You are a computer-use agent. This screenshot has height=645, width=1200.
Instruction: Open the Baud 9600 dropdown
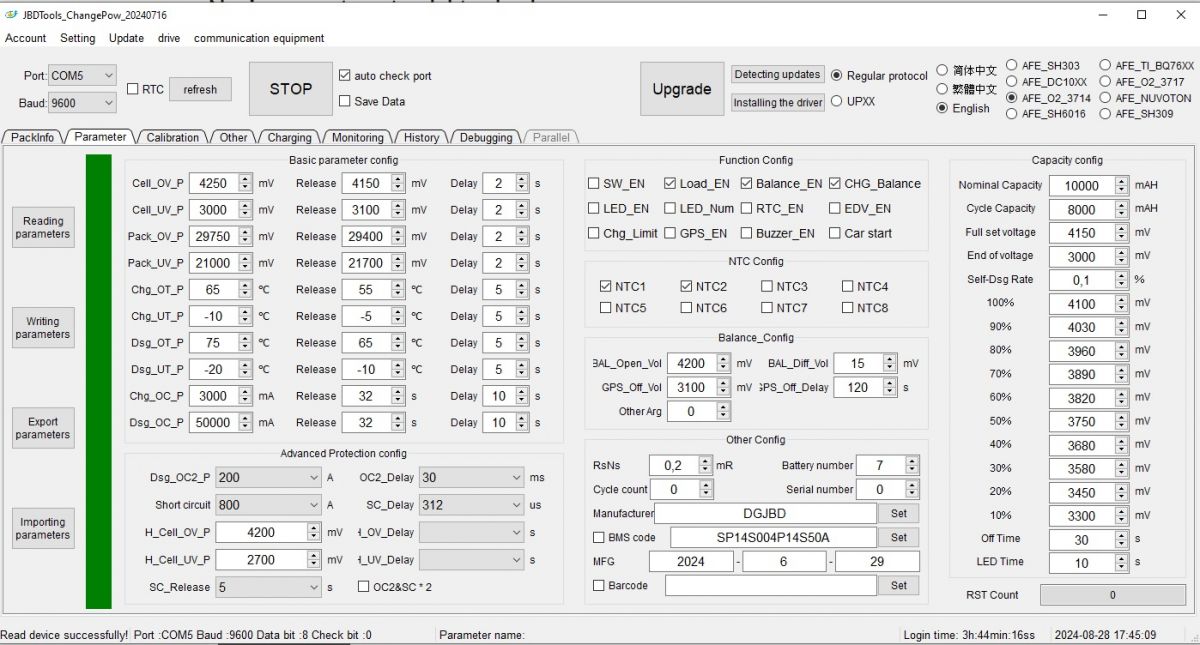[x=83, y=102]
